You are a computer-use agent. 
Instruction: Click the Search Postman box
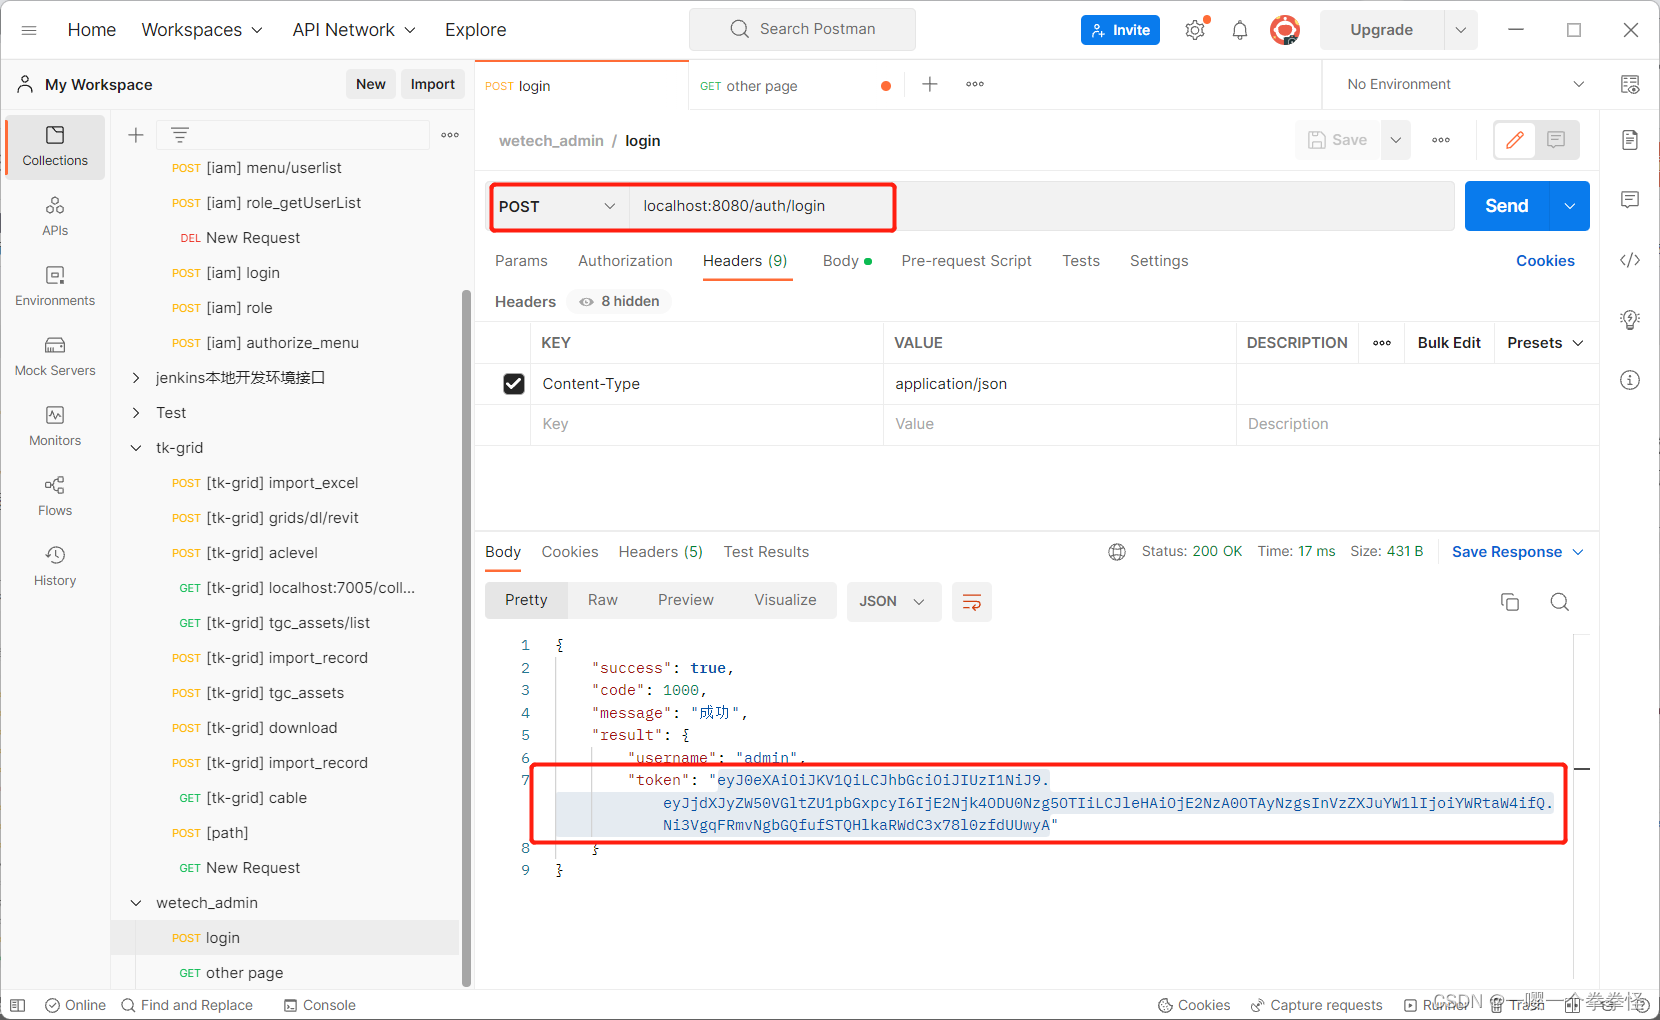tap(802, 29)
